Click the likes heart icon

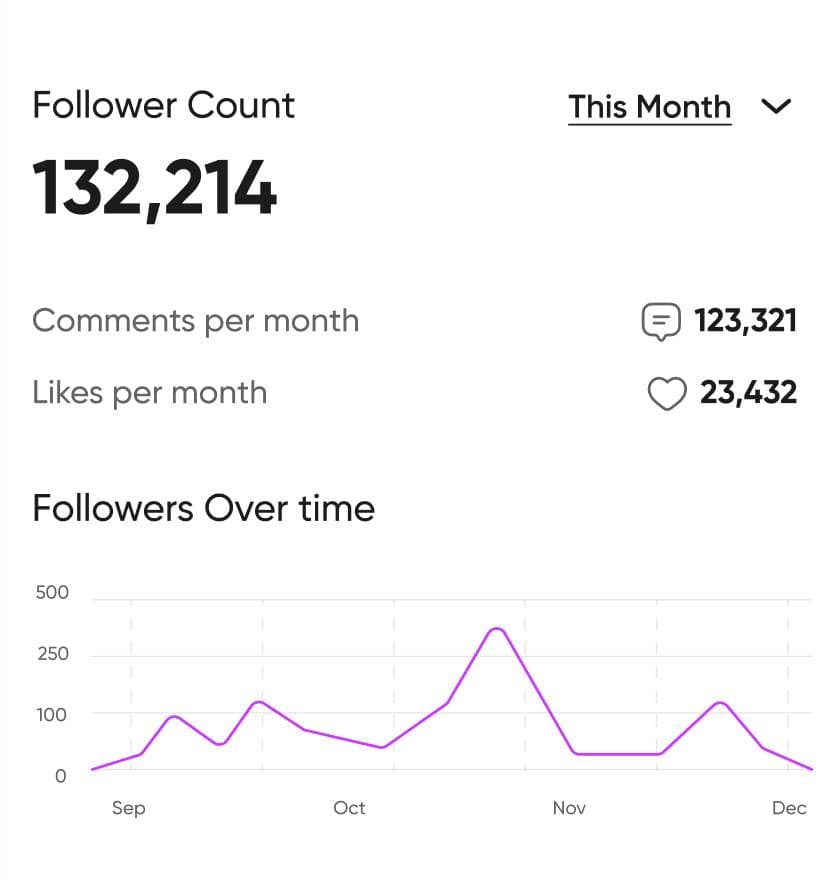click(667, 394)
